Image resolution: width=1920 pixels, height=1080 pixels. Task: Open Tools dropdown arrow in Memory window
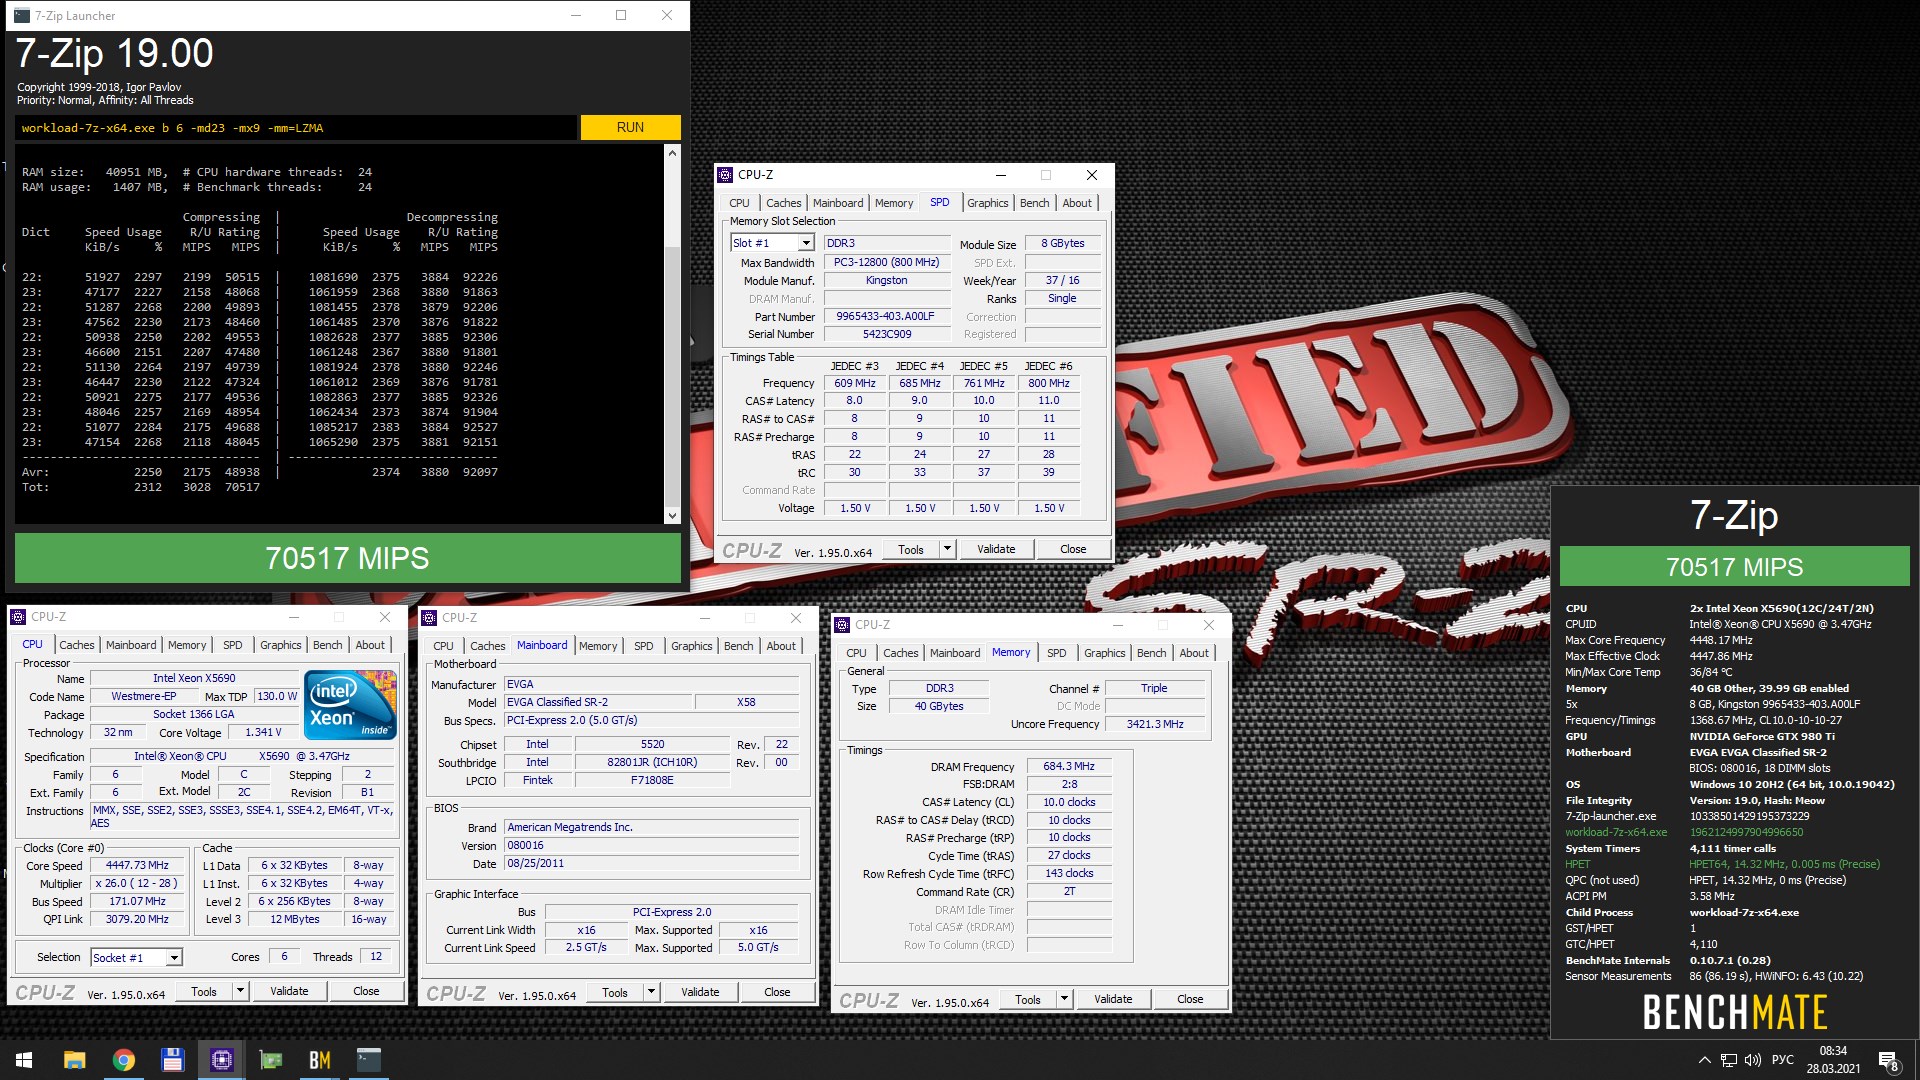(1064, 999)
